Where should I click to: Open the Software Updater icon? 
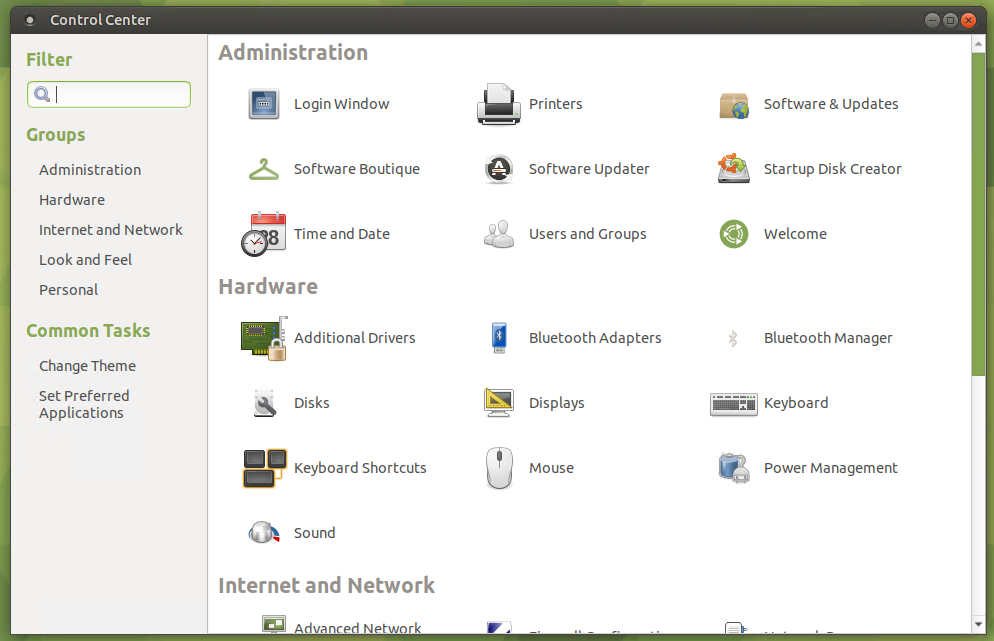point(499,169)
